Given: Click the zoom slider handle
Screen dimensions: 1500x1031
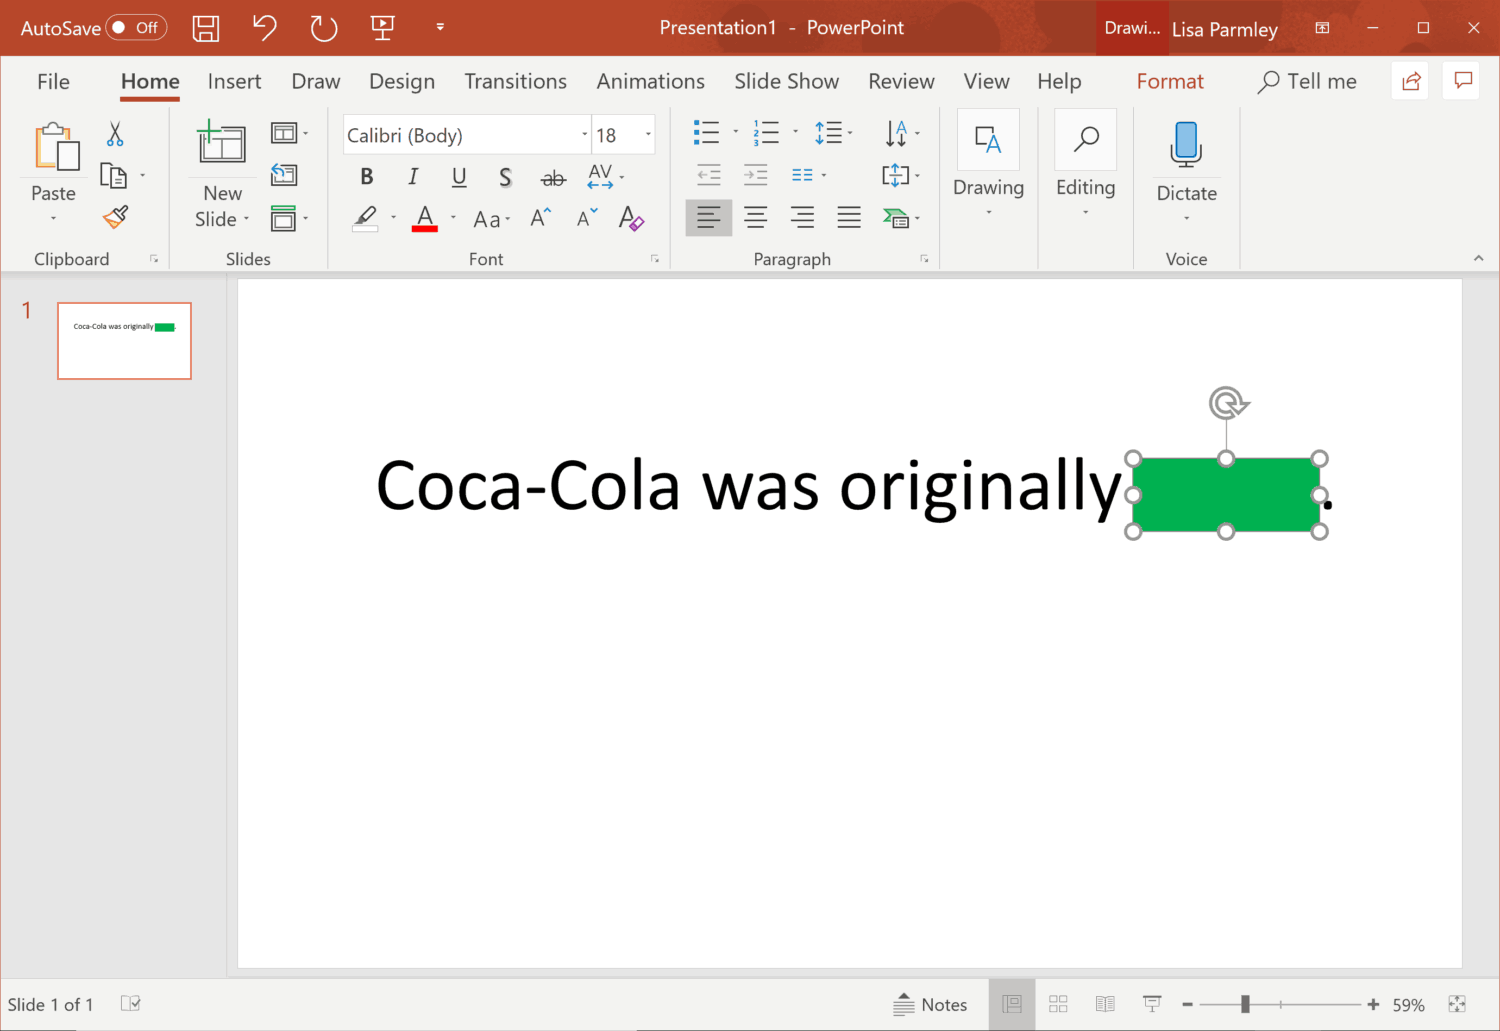Looking at the screenshot, I should [1245, 1004].
